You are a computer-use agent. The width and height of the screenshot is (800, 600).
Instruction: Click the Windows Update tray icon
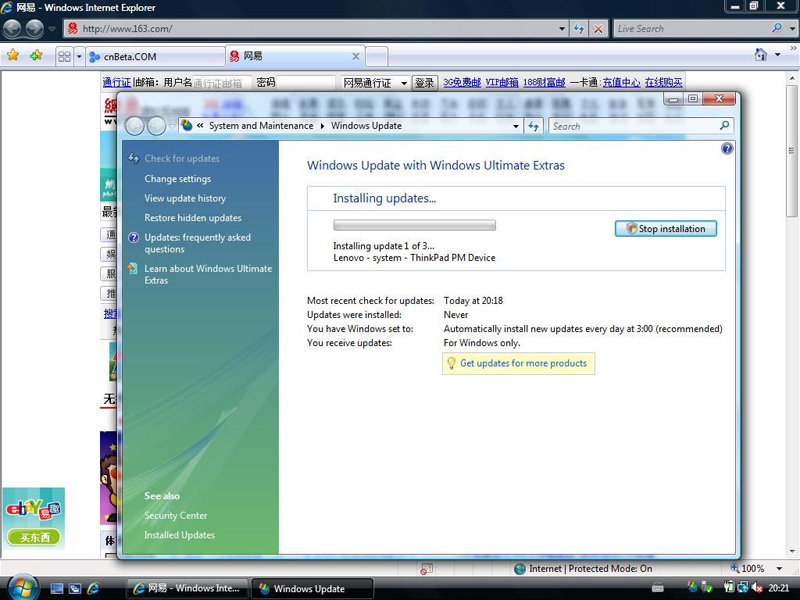692,588
